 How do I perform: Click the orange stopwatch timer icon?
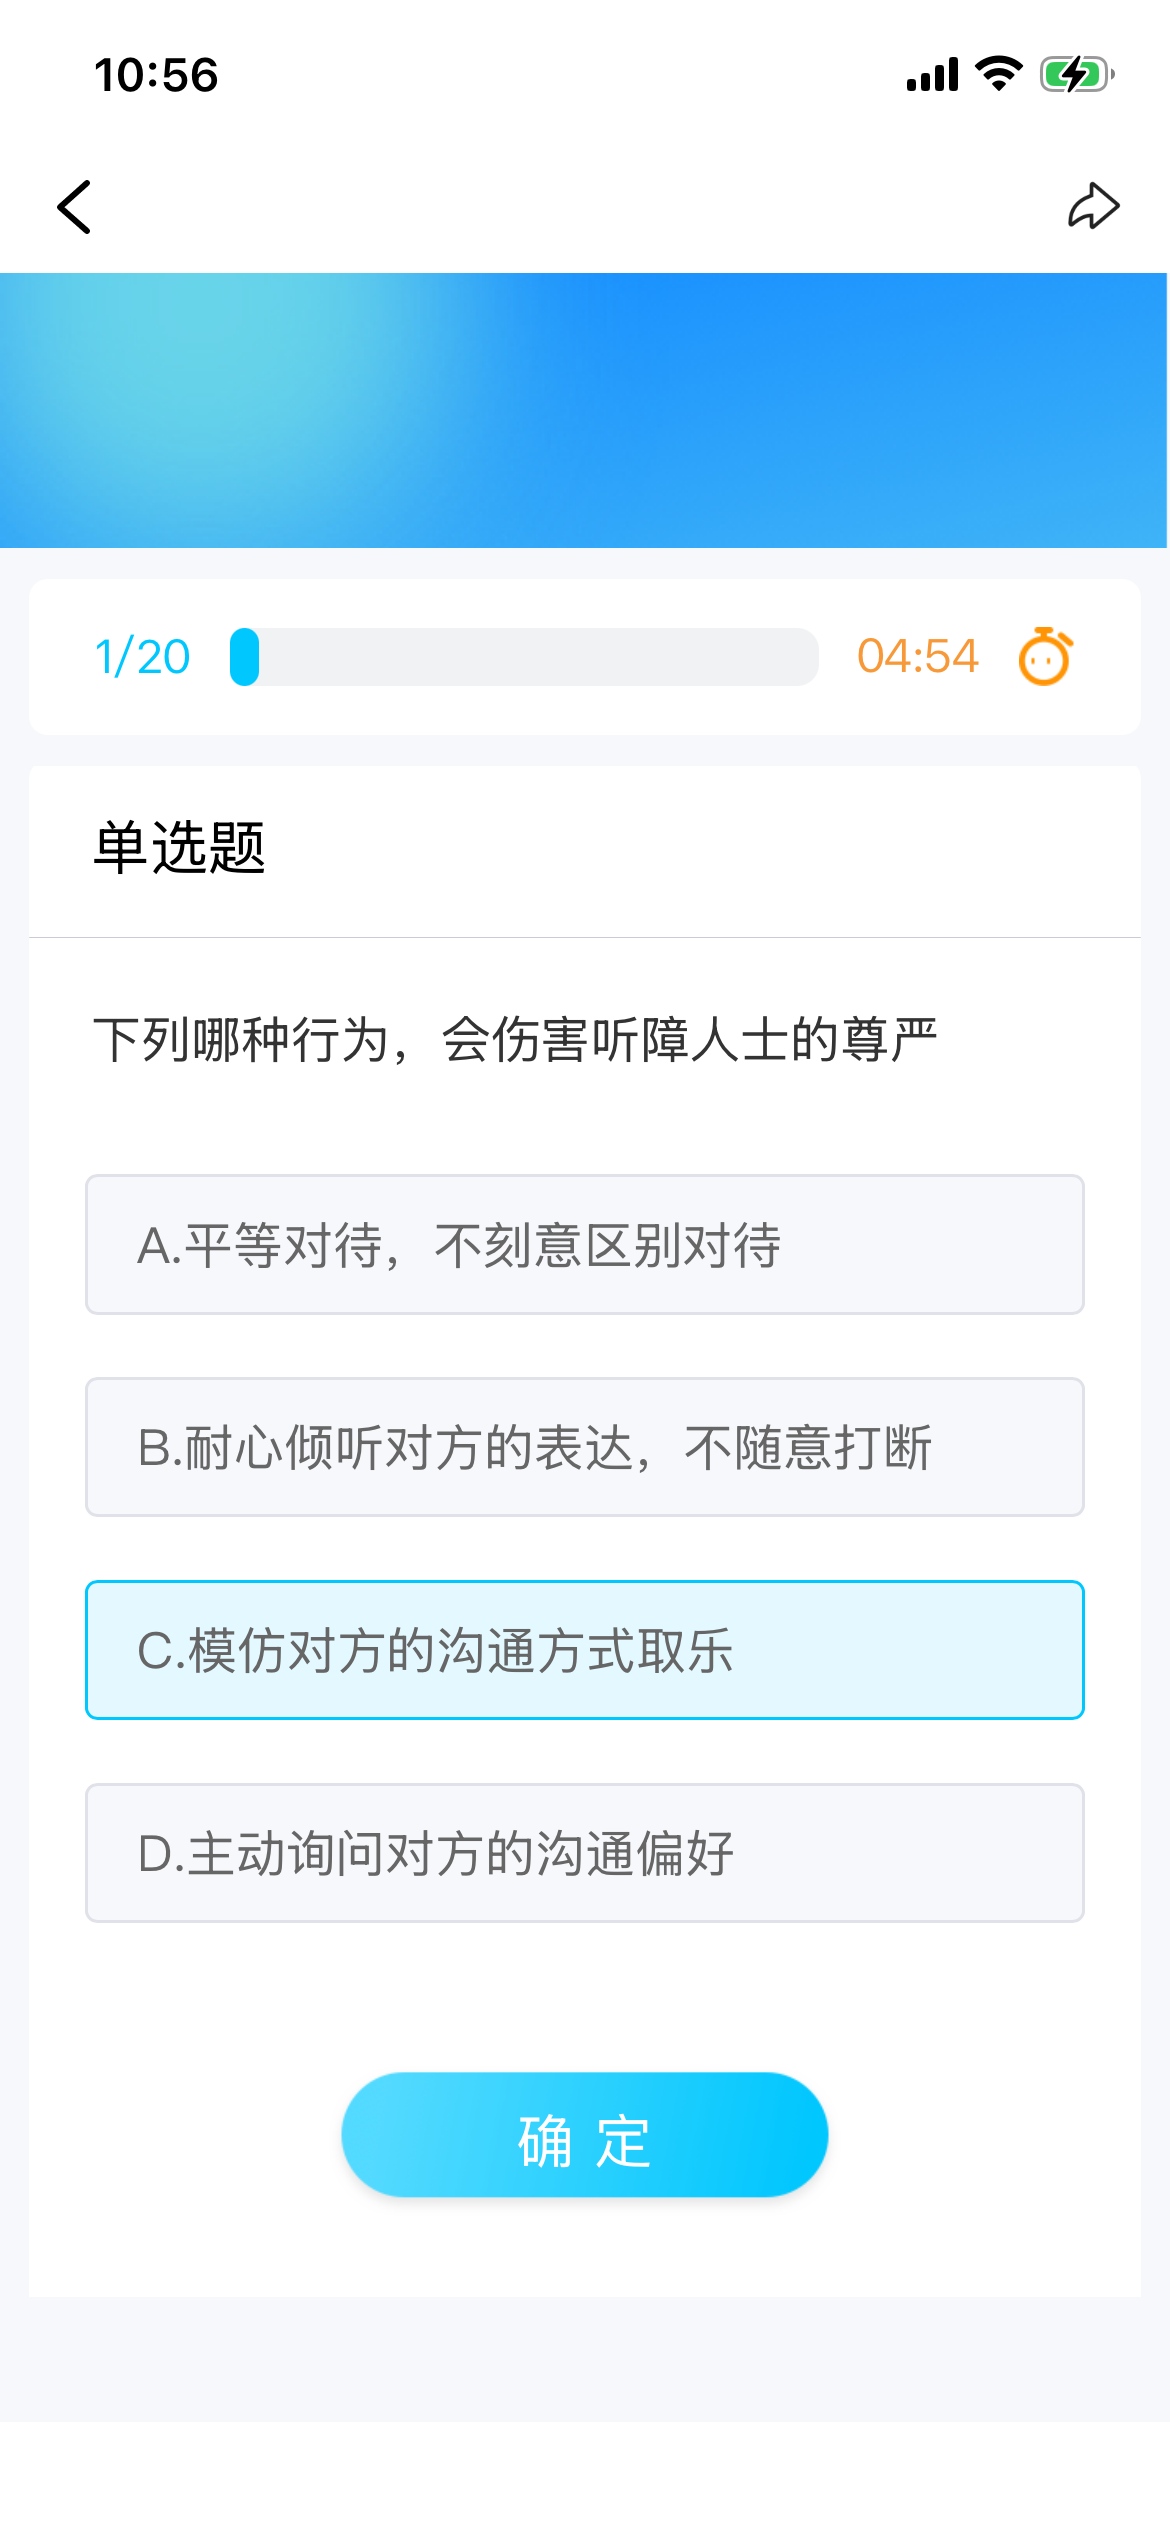point(1045,657)
